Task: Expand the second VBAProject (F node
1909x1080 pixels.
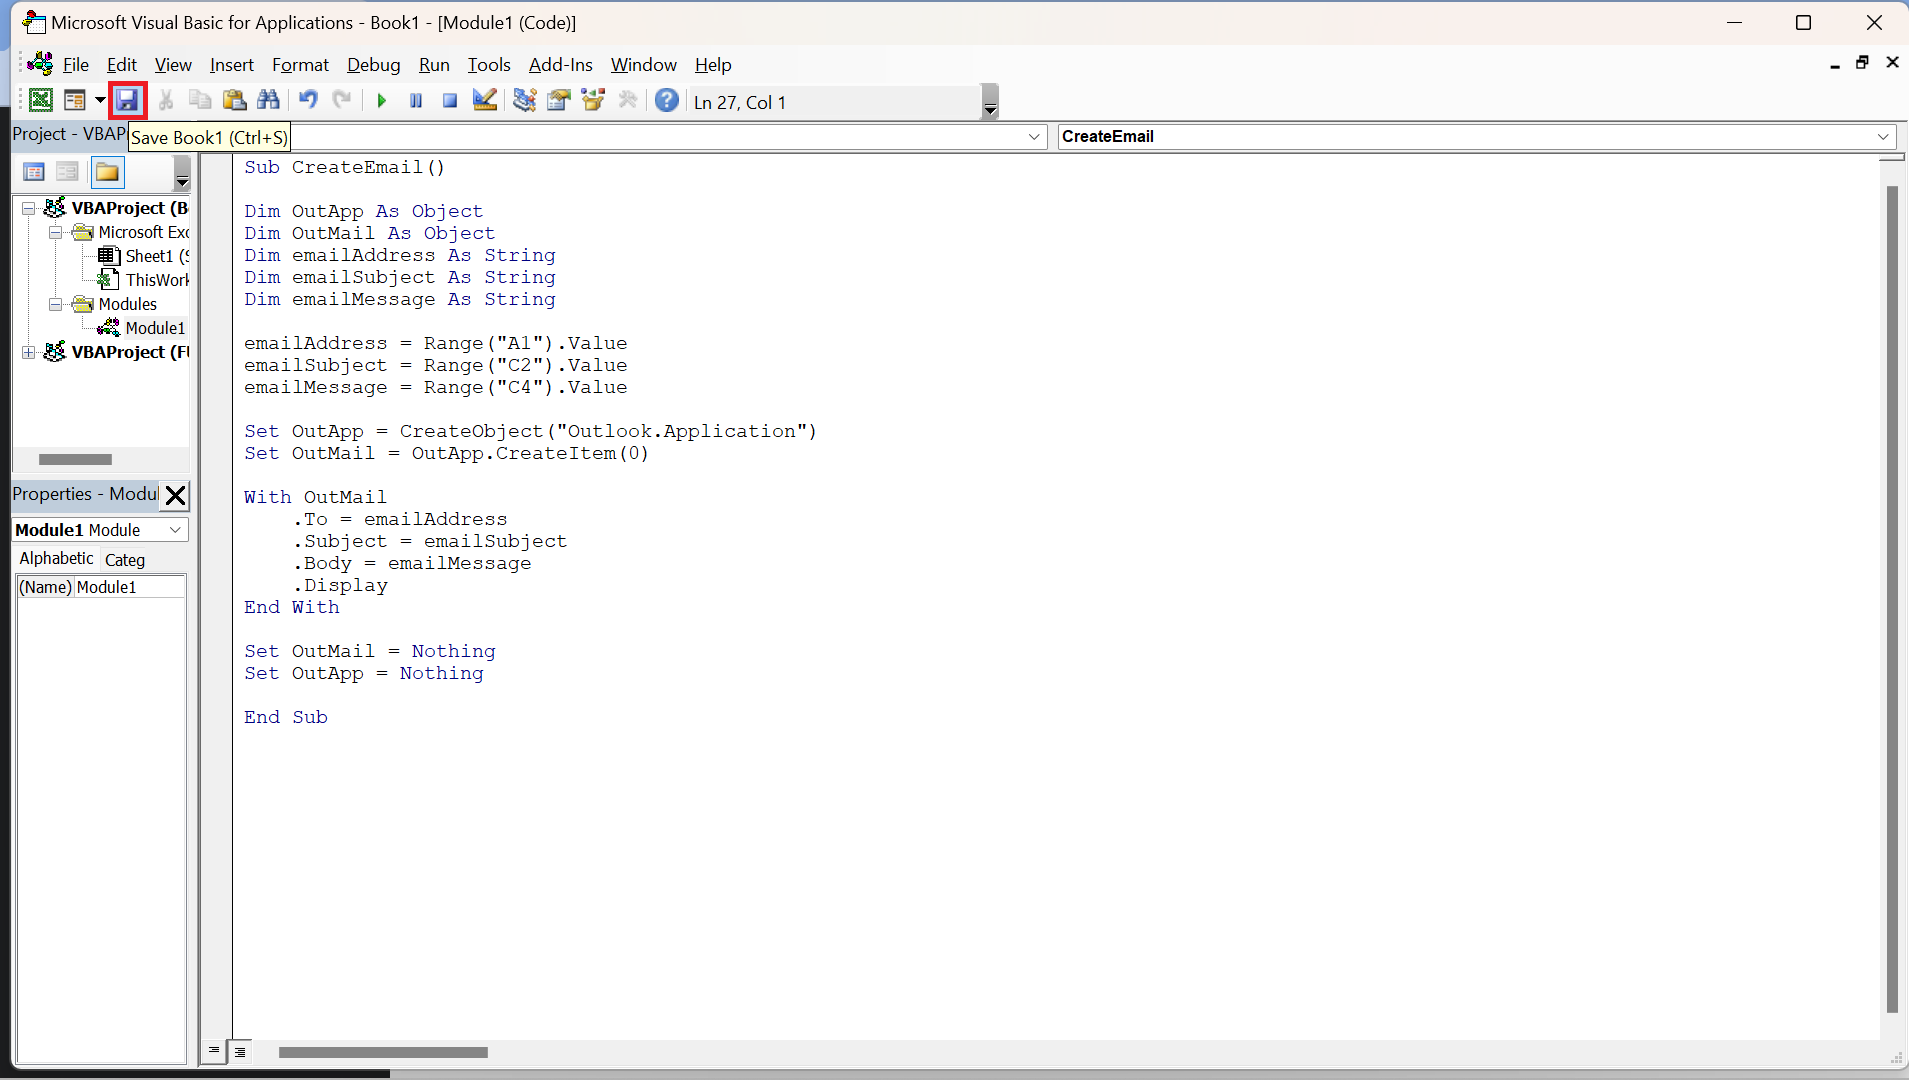Action: coord(29,352)
